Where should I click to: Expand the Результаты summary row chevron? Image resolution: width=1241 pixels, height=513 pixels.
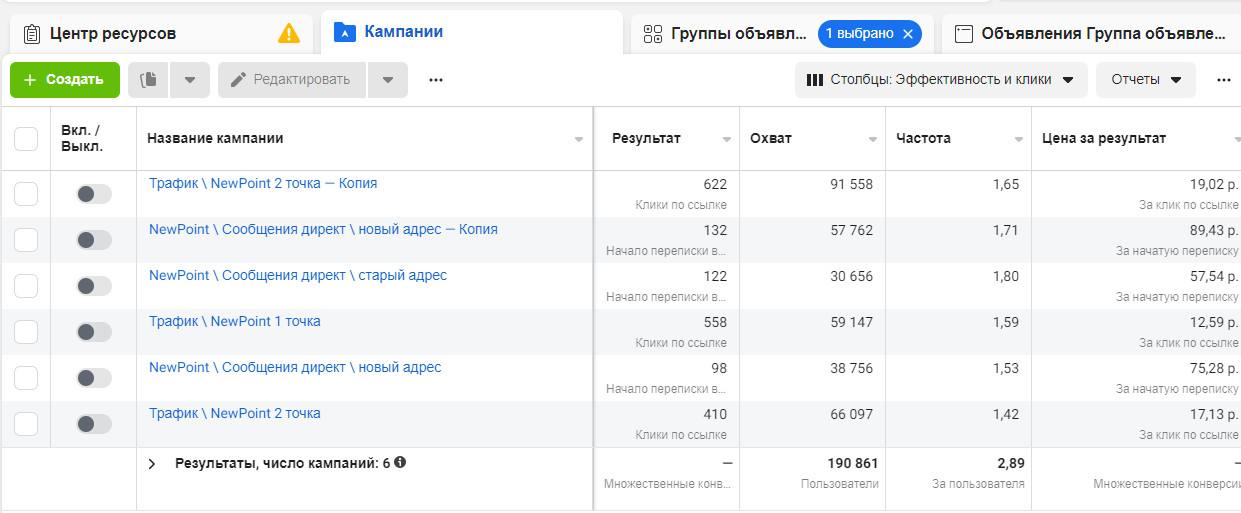(153, 464)
